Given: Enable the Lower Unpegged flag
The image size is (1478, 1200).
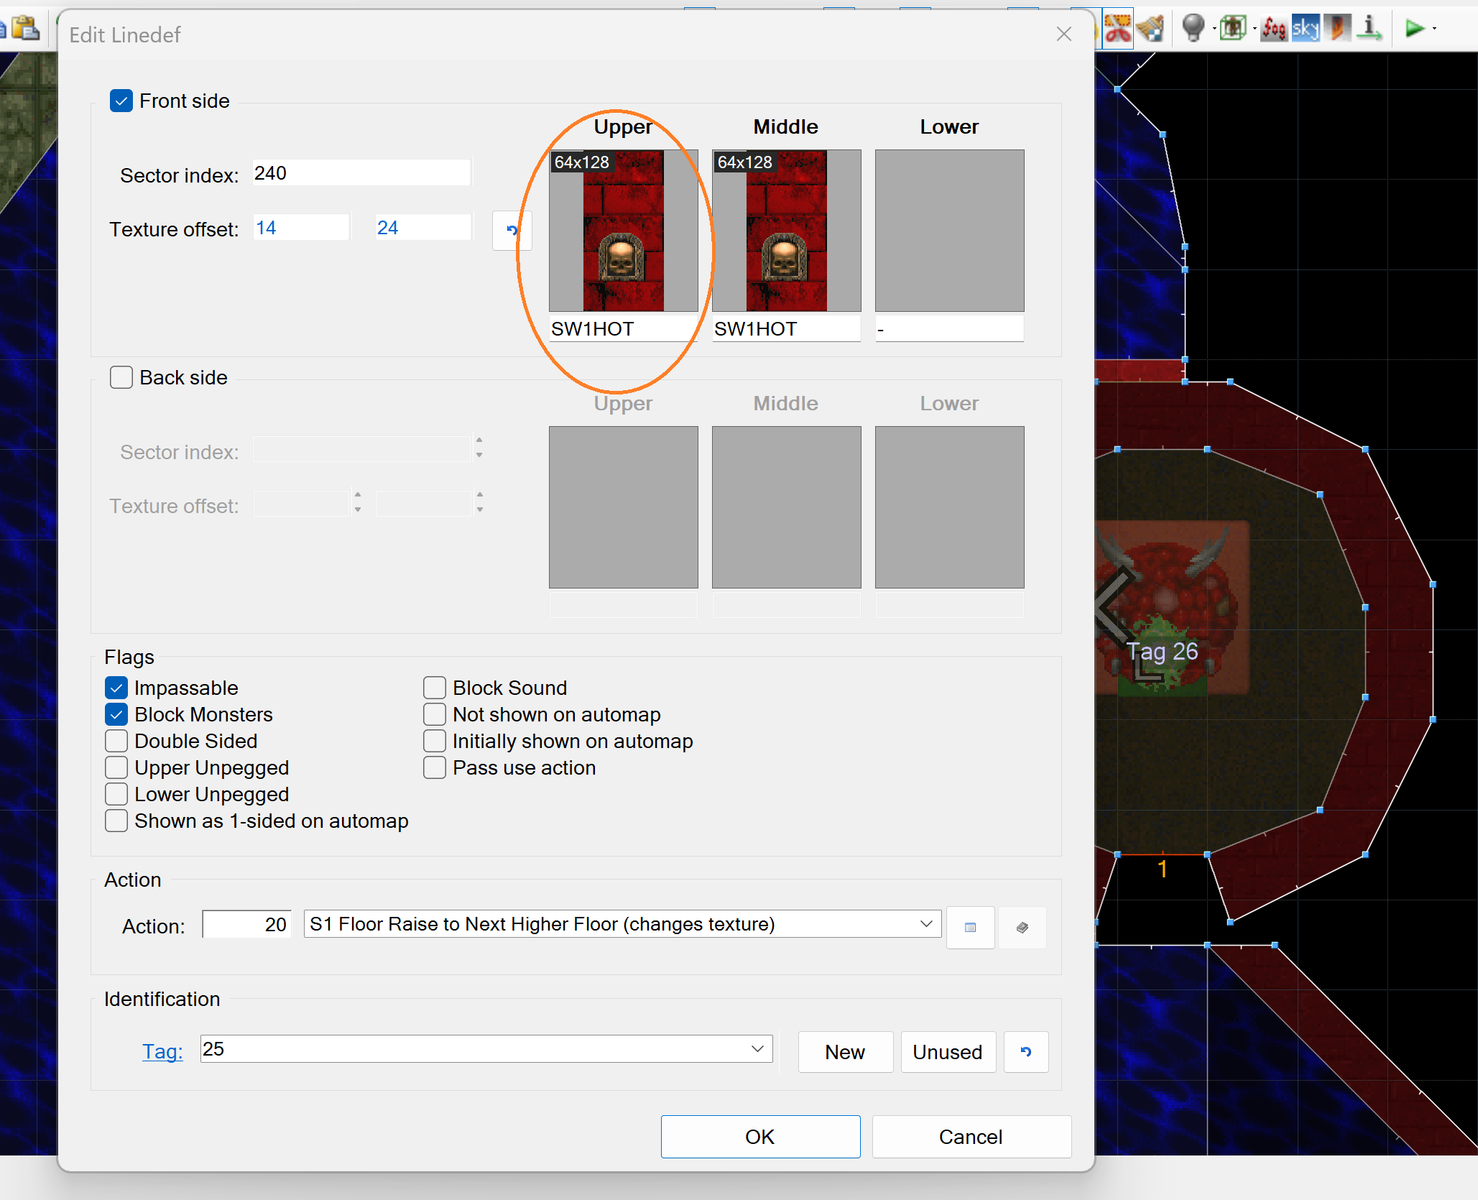Looking at the screenshot, I should (x=116, y=795).
